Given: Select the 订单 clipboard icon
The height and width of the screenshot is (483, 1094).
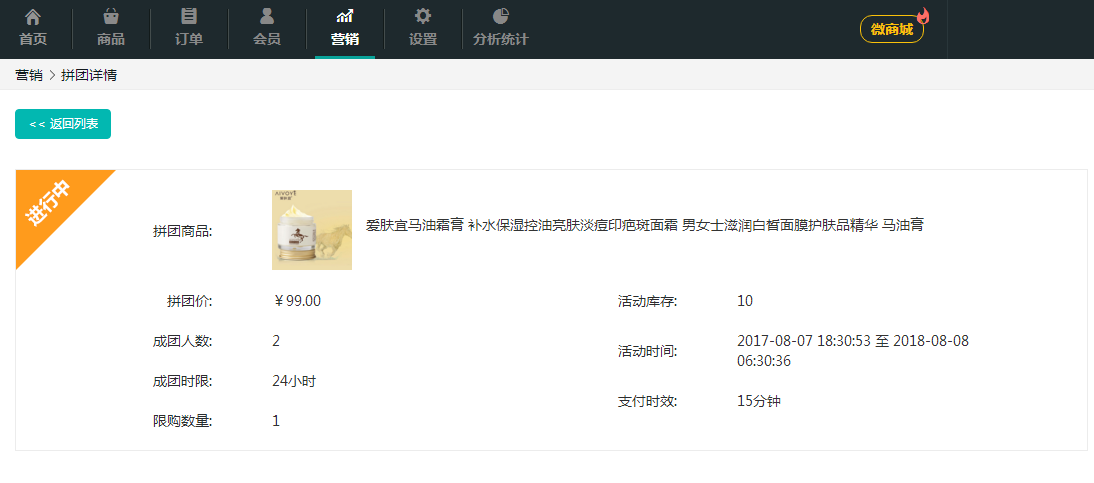Looking at the screenshot, I should (189, 17).
